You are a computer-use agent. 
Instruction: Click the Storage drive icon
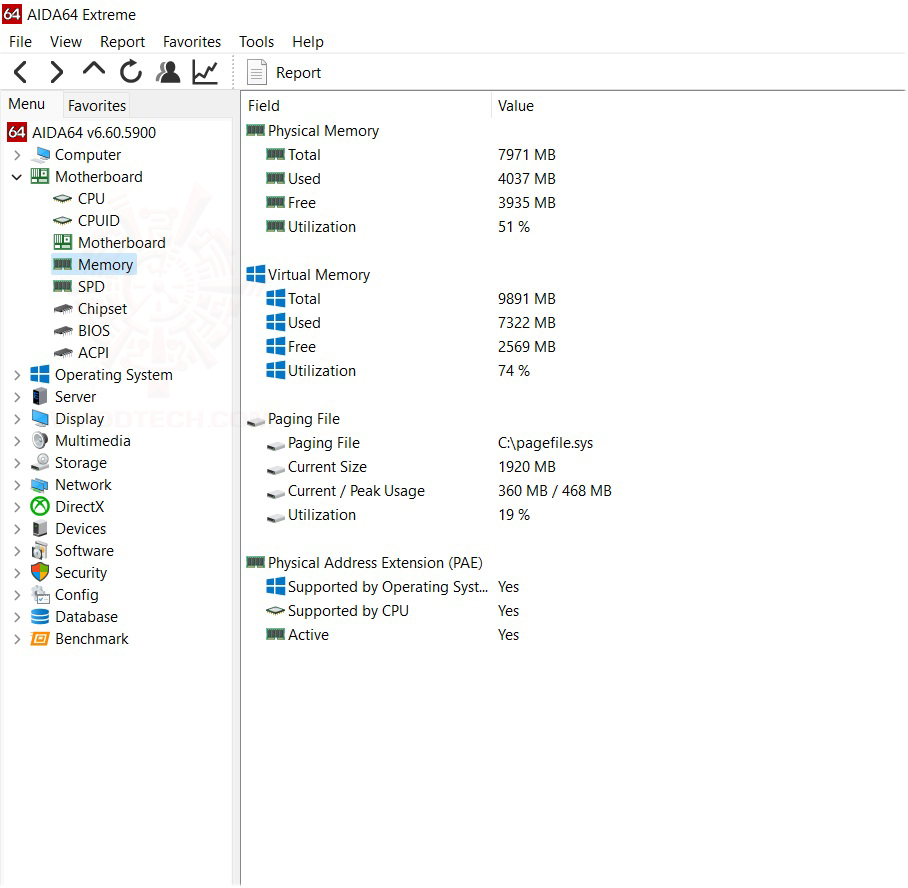pyautogui.click(x=40, y=462)
